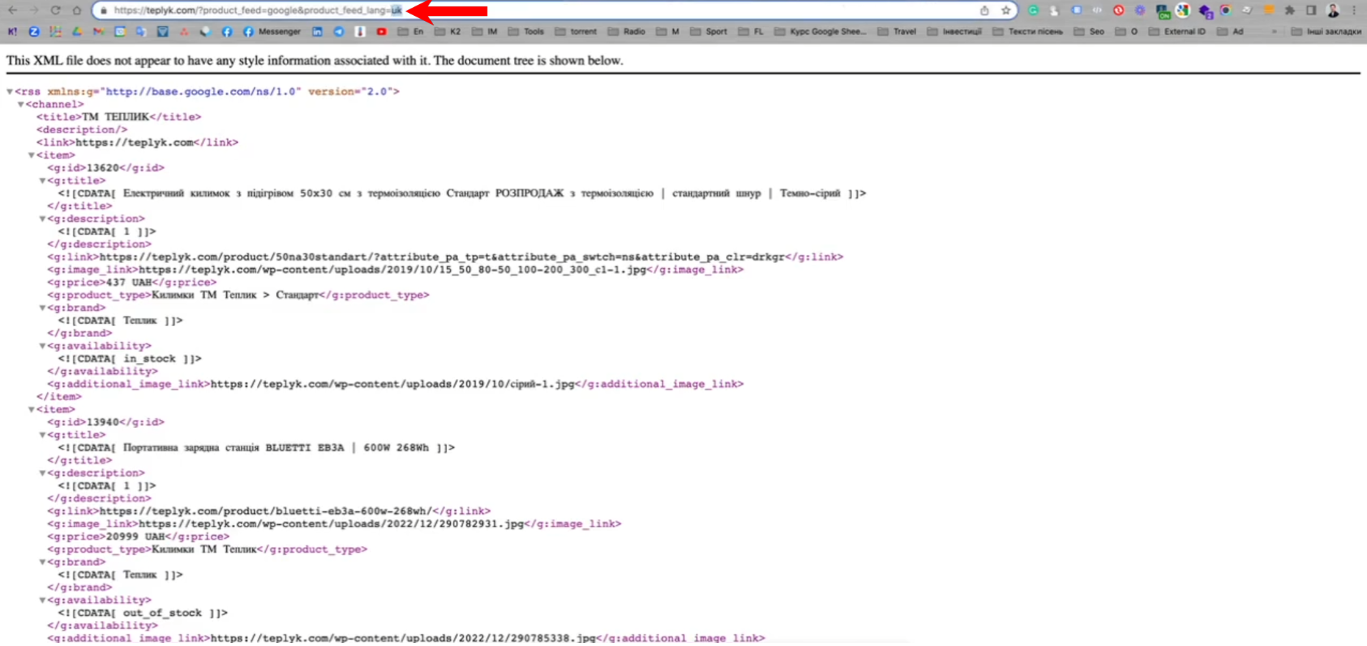Show hidden bookmarks with the » chevron

pos(1273,32)
